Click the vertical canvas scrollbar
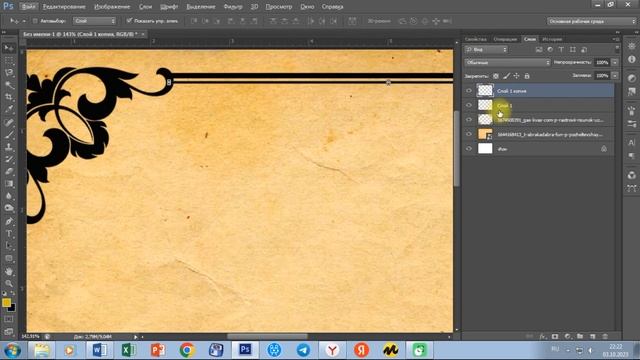This screenshot has width=640, height=360. pyautogui.click(x=457, y=149)
